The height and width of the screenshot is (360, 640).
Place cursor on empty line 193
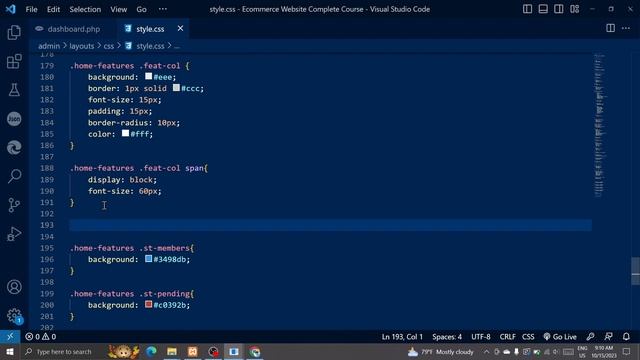pos(330,225)
